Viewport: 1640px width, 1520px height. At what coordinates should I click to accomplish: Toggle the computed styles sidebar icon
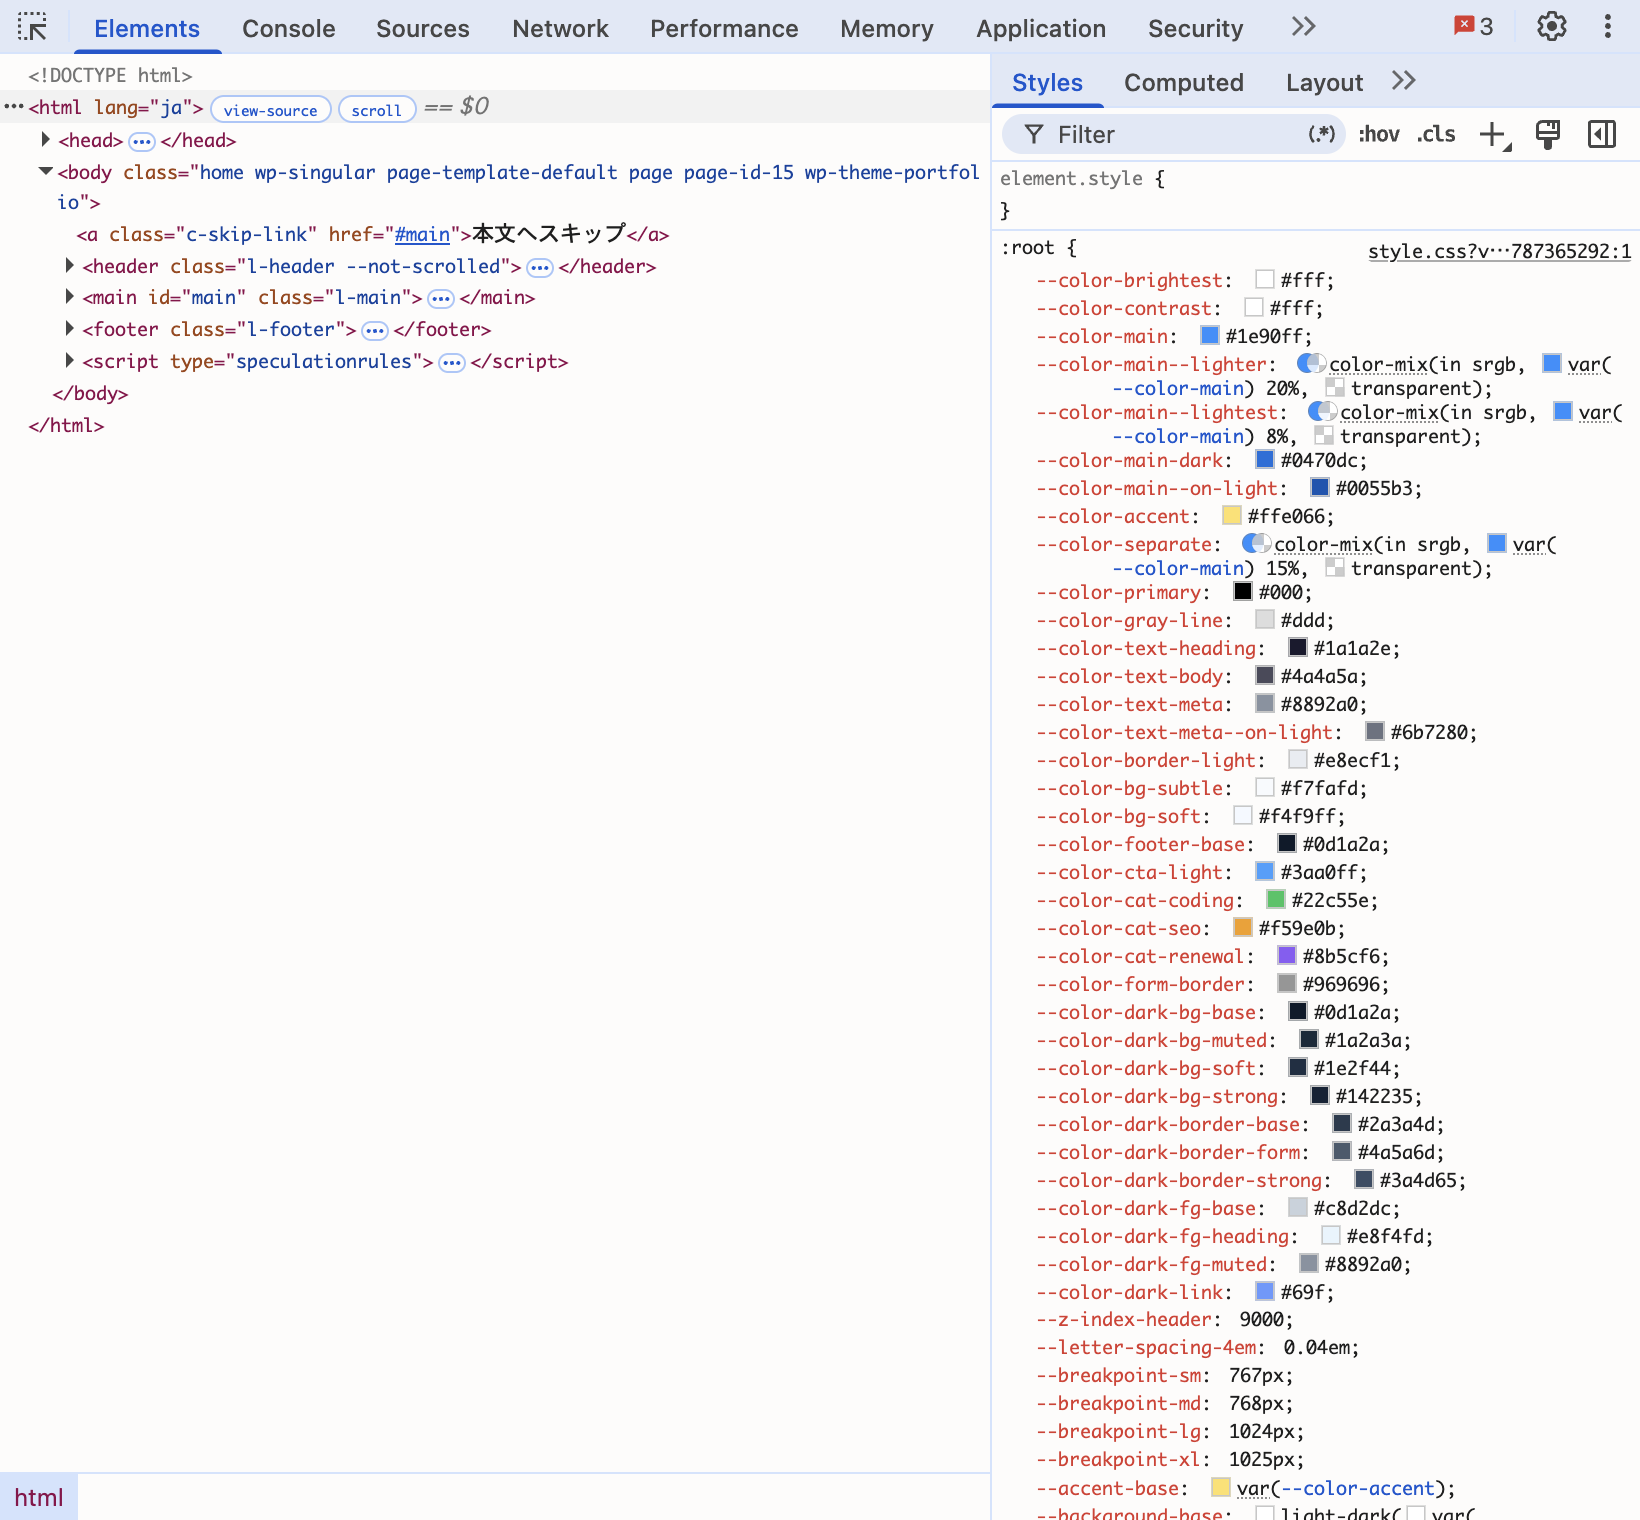(x=1602, y=135)
